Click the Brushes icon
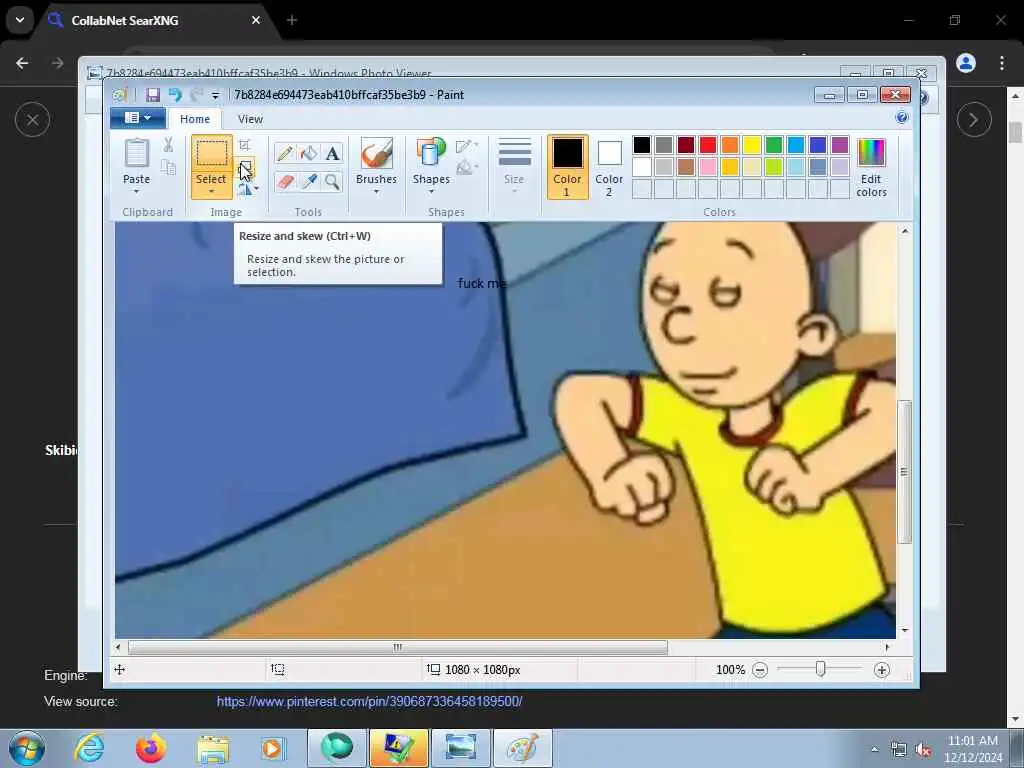 tap(376, 153)
